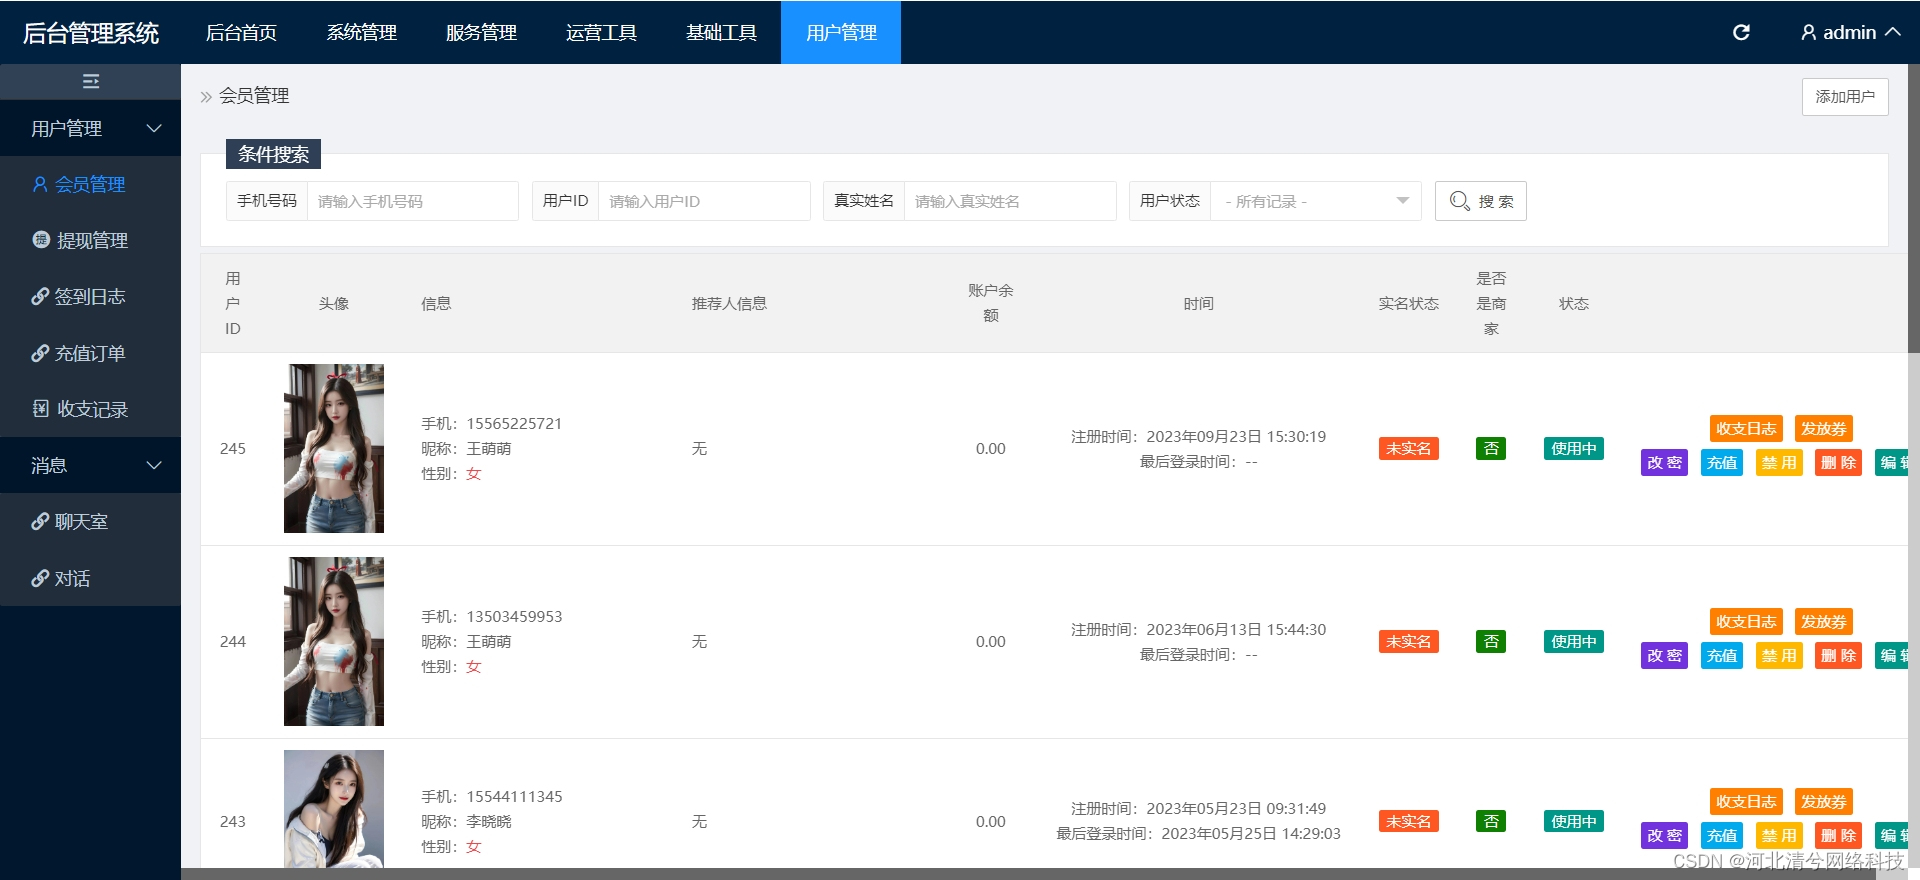Open 收支记录 in the sidebar

point(91,409)
